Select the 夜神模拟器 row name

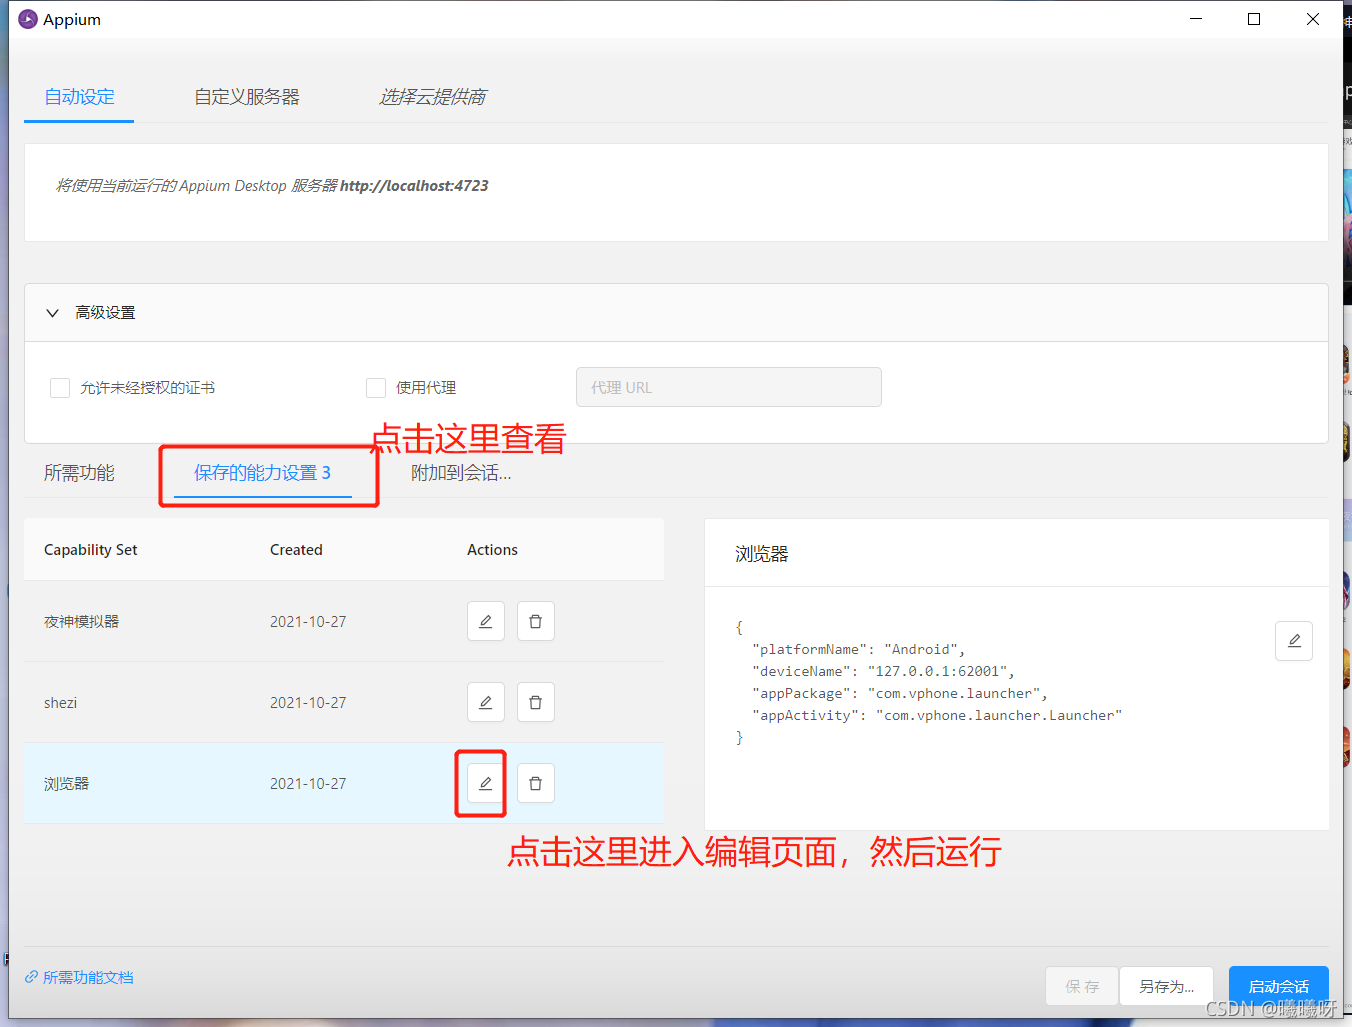[x=81, y=621]
